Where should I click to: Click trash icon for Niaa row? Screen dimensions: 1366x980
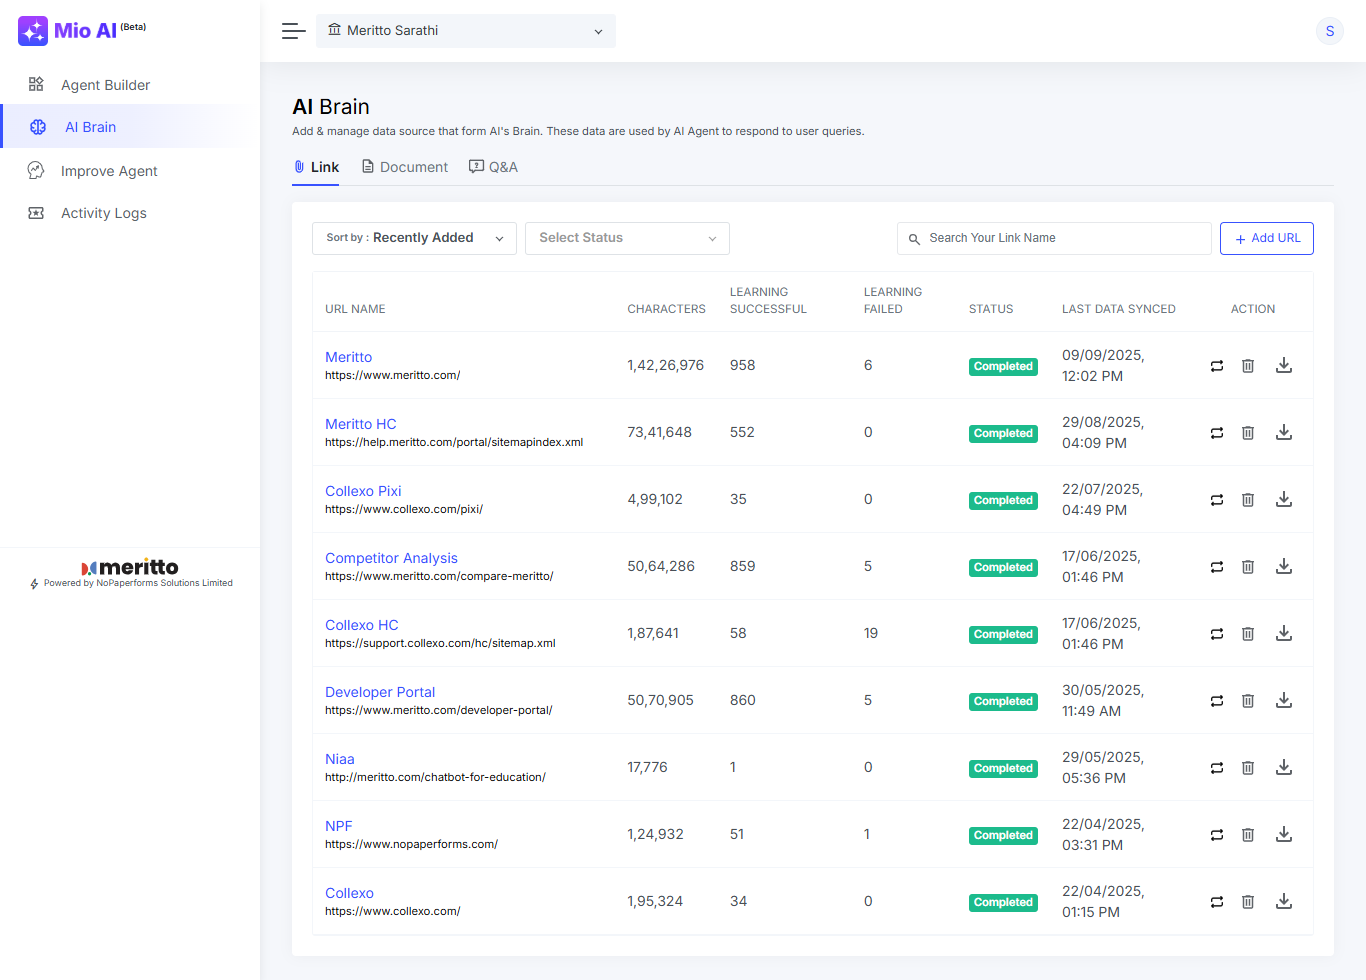point(1248,768)
